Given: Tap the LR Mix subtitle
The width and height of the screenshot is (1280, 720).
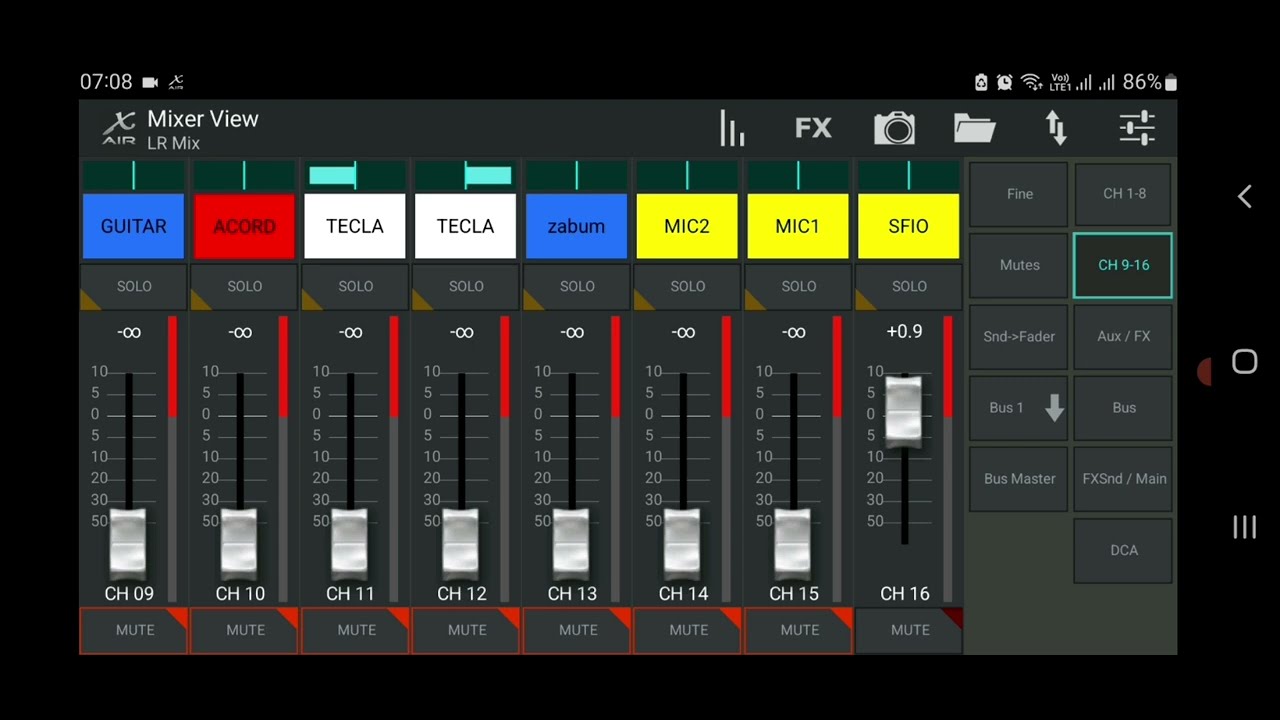Looking at the screenshot, I should 174,143.
